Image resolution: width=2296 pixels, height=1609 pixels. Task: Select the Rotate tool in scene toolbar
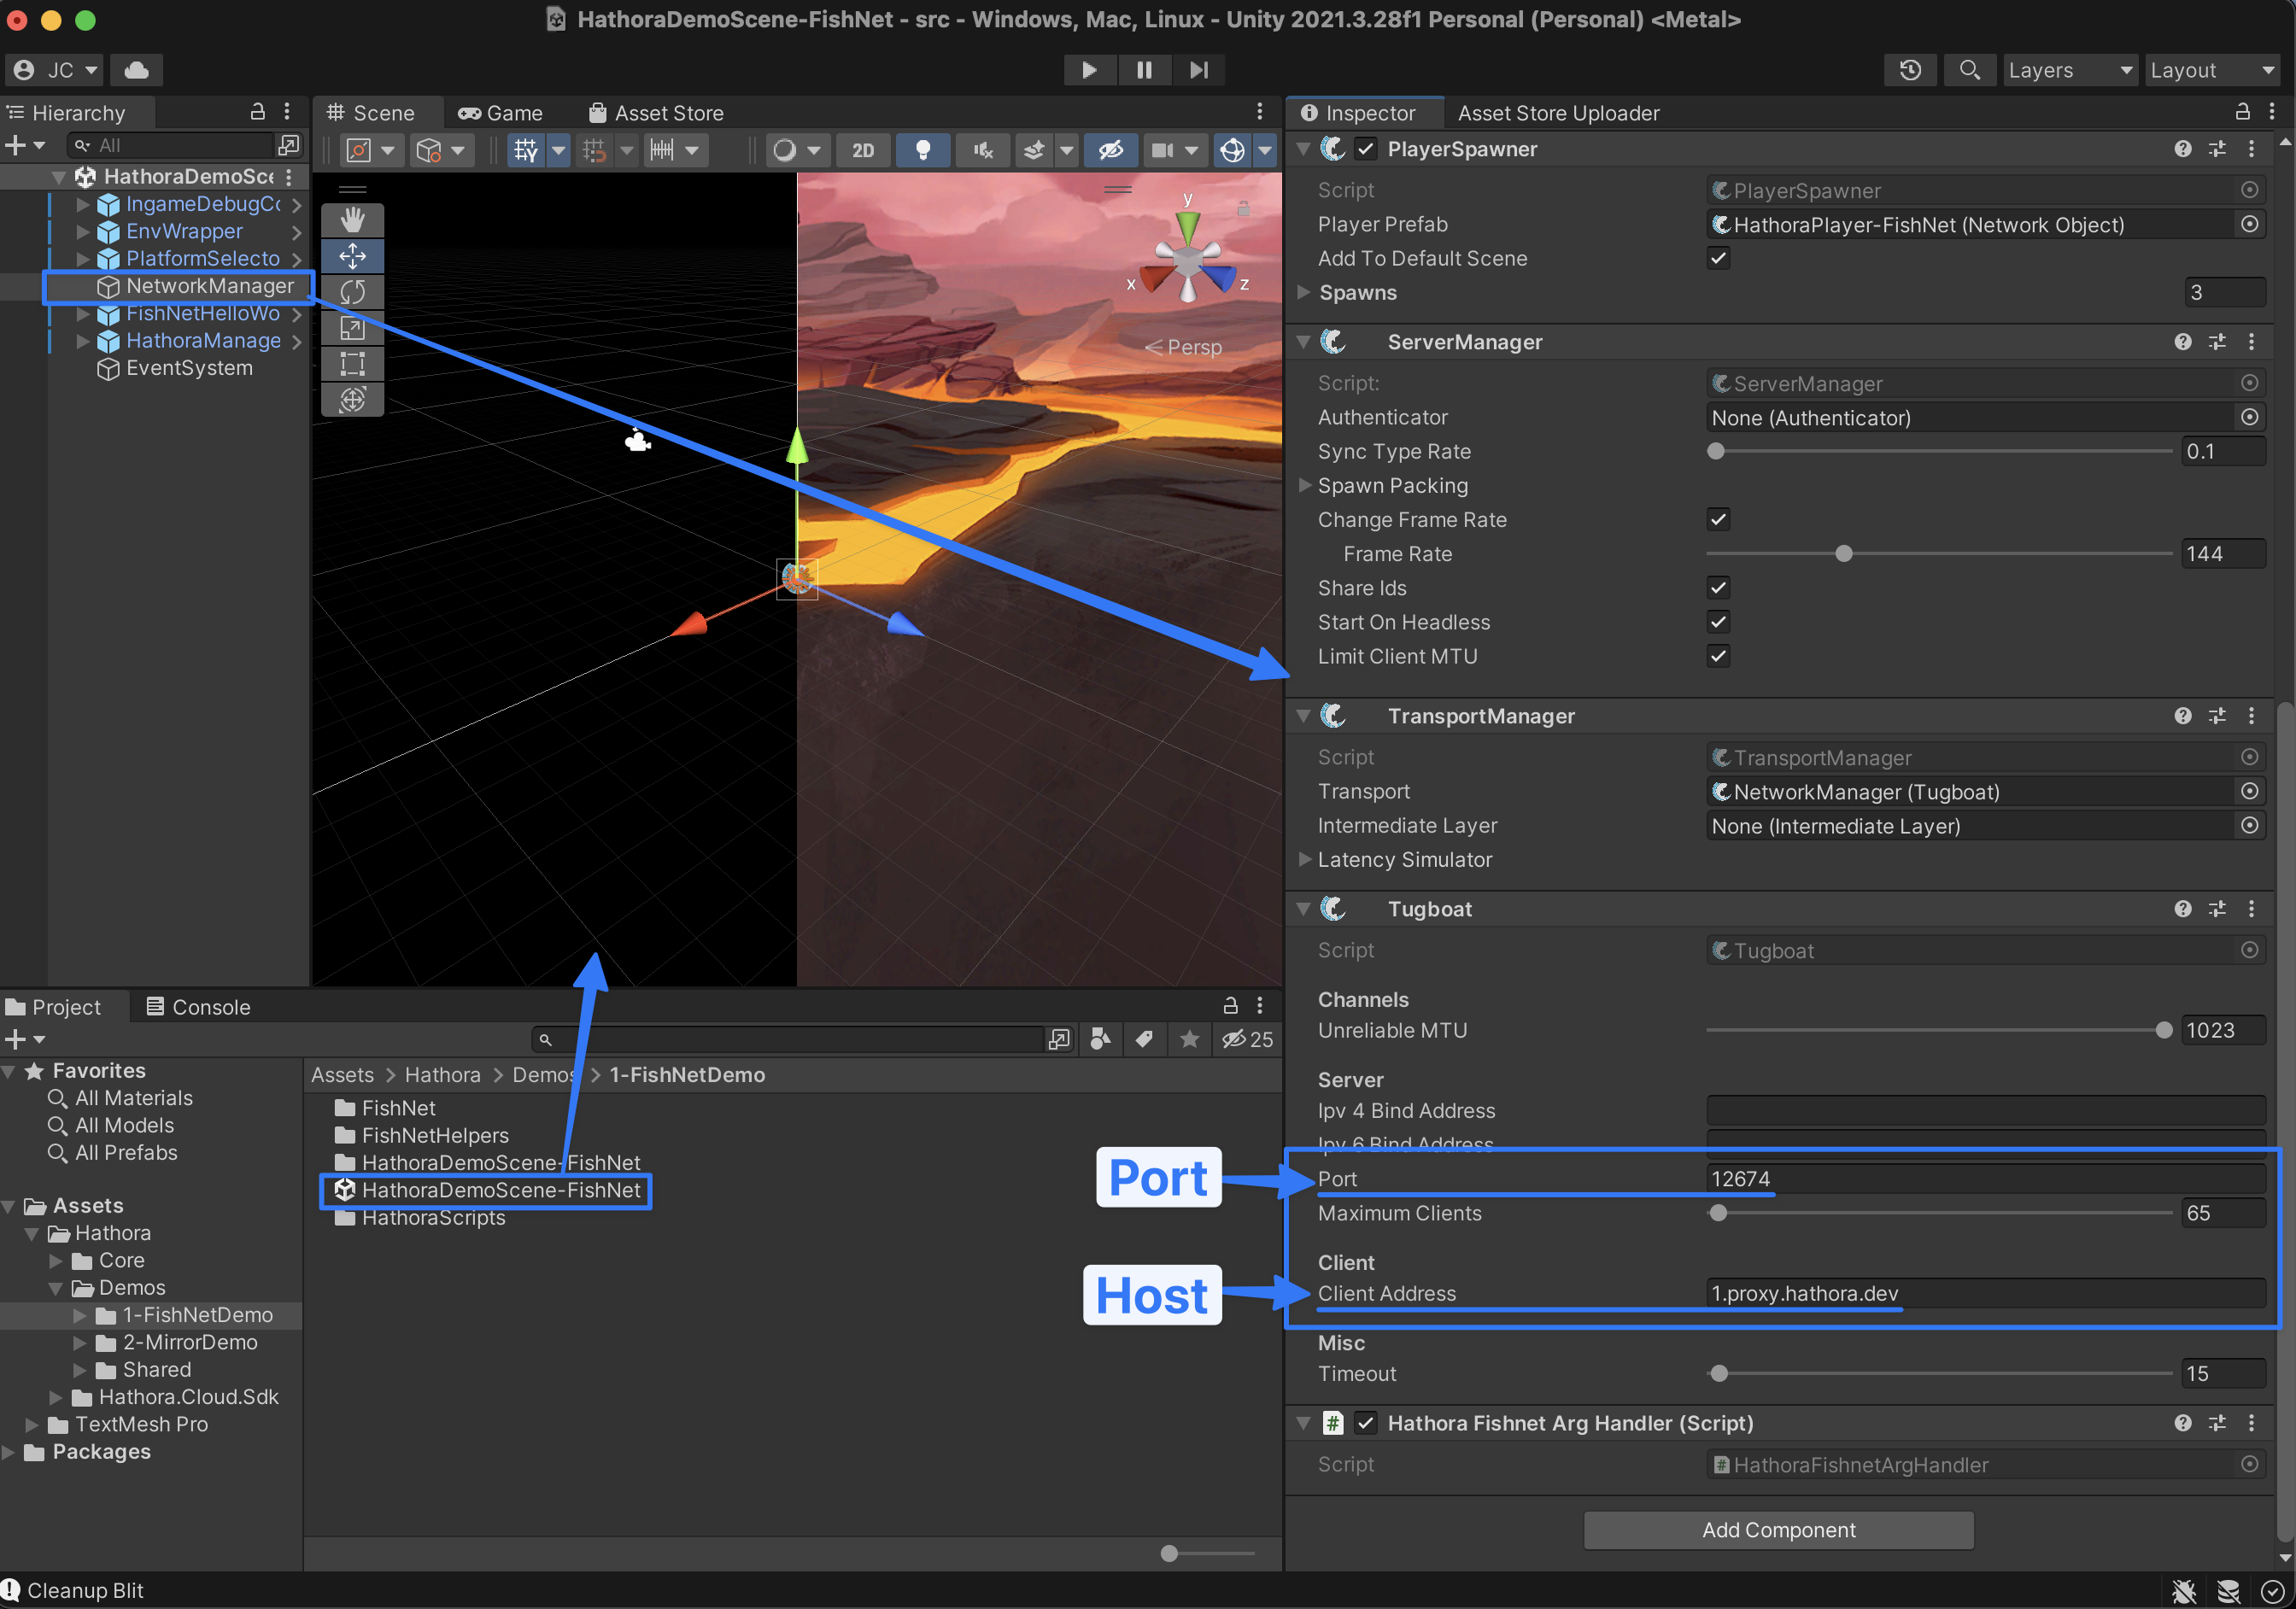352,292
